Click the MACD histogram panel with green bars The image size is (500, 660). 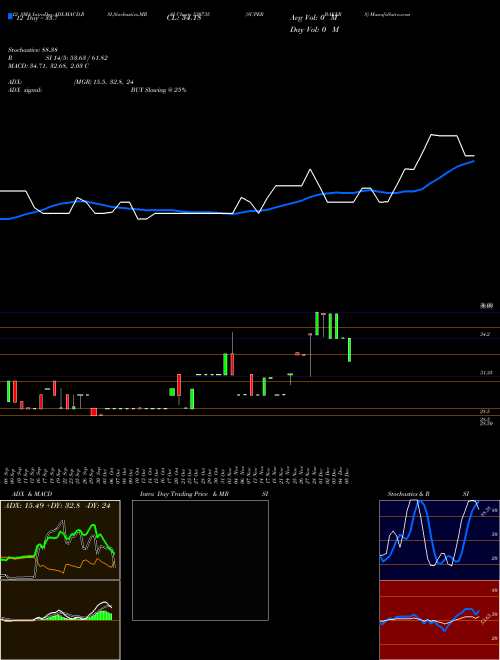coord(60,620)
